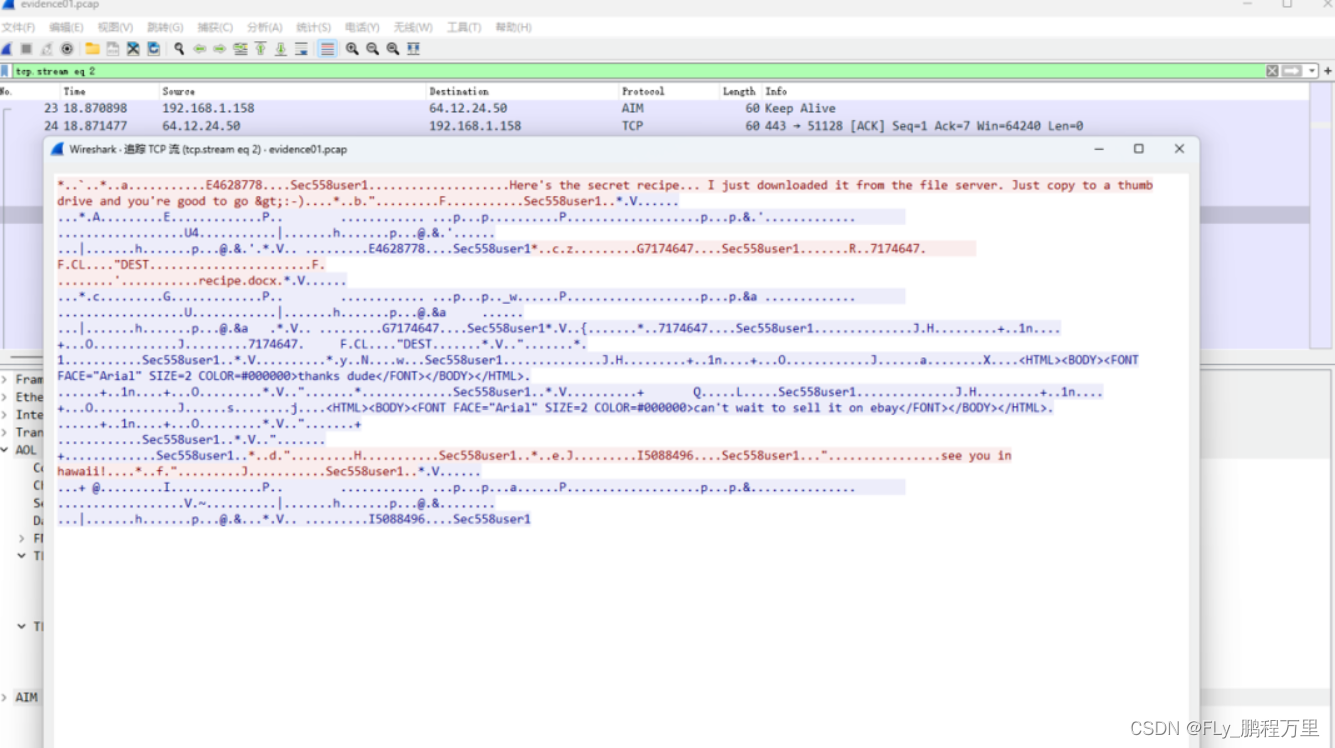Open the 无线(W) menu

click(413, 27)
